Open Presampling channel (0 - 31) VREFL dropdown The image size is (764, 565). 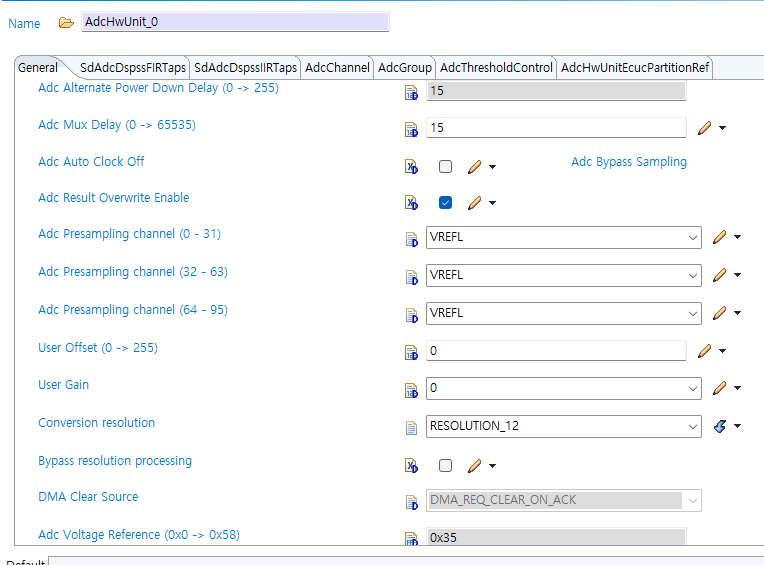coord(692,238)
